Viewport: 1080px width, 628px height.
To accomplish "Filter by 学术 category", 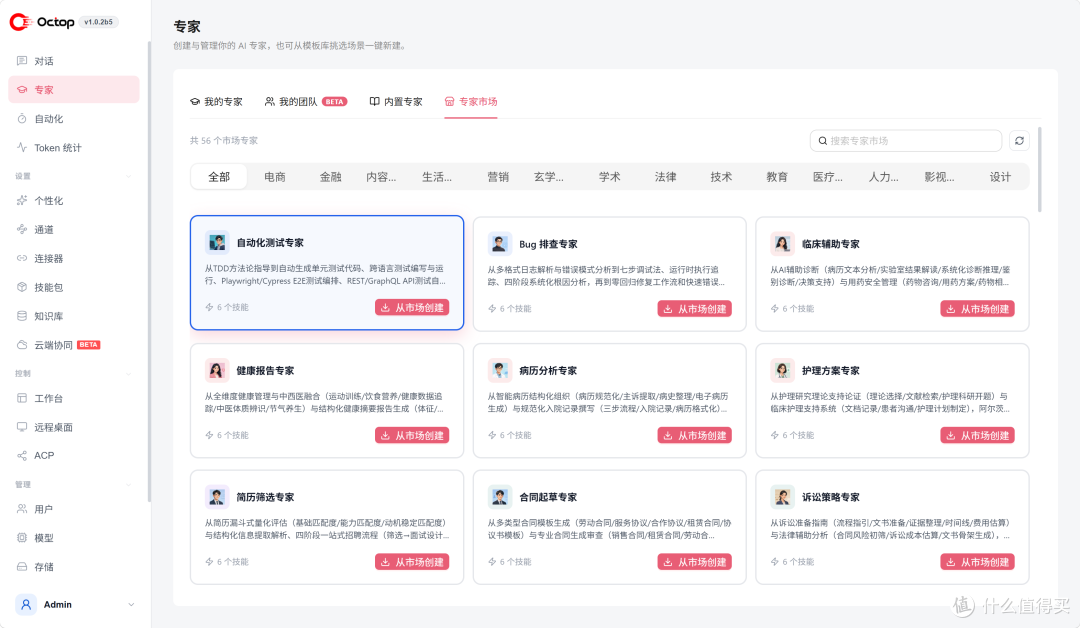I will [610, 177].
